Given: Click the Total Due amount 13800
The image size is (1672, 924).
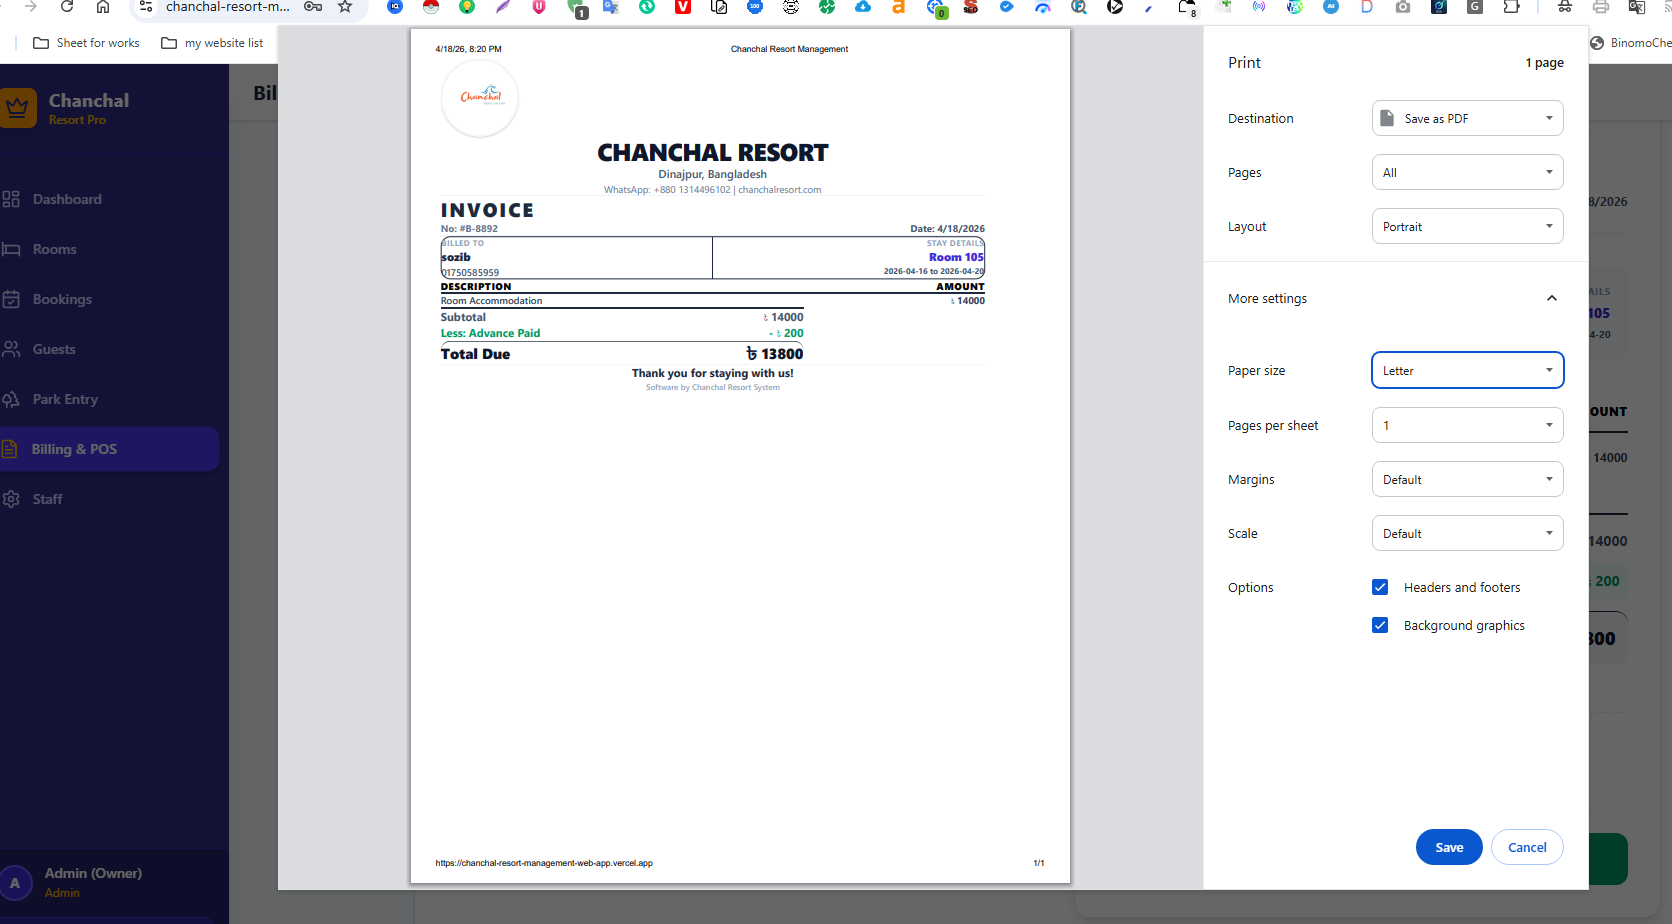Looking at the screenshot, I should [775, 354].
